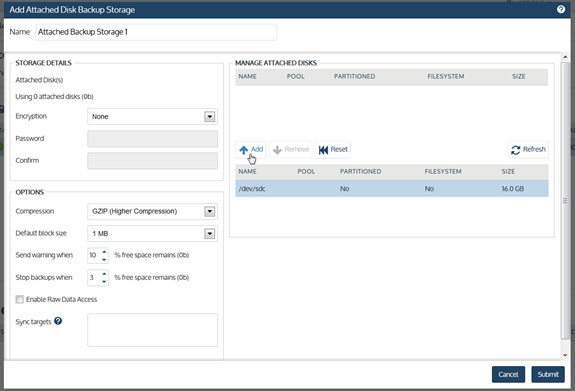Click the disabled Confirm password field
The image size is (575, 391).
point(153,161)
